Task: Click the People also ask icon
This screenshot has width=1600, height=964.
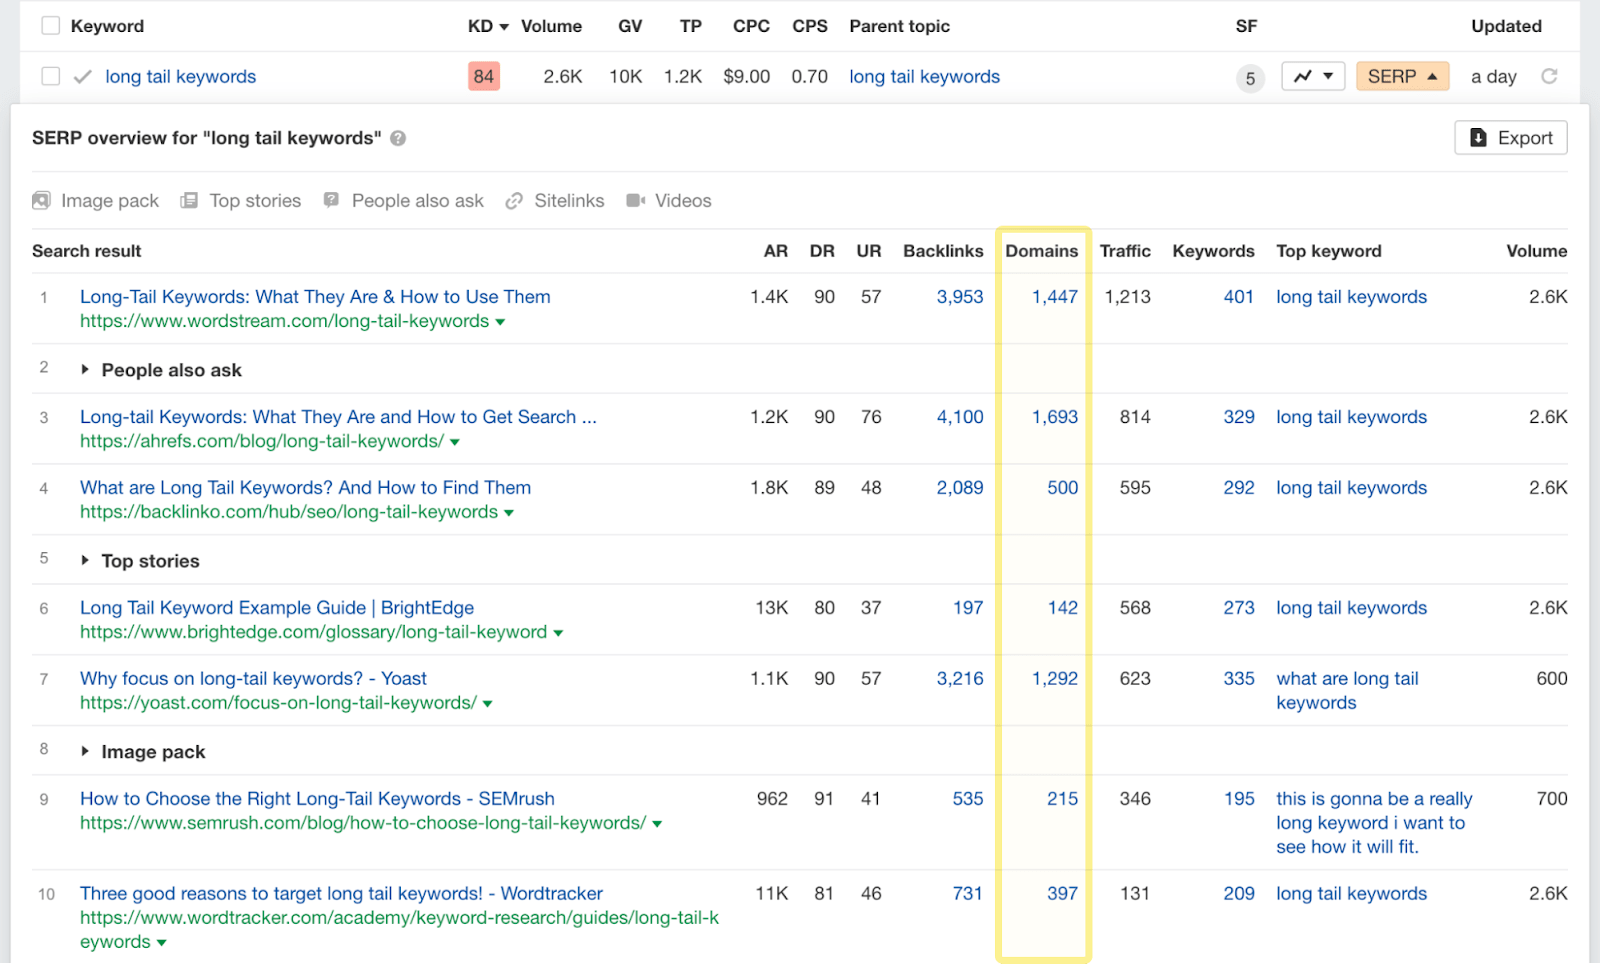Action: 332,200
